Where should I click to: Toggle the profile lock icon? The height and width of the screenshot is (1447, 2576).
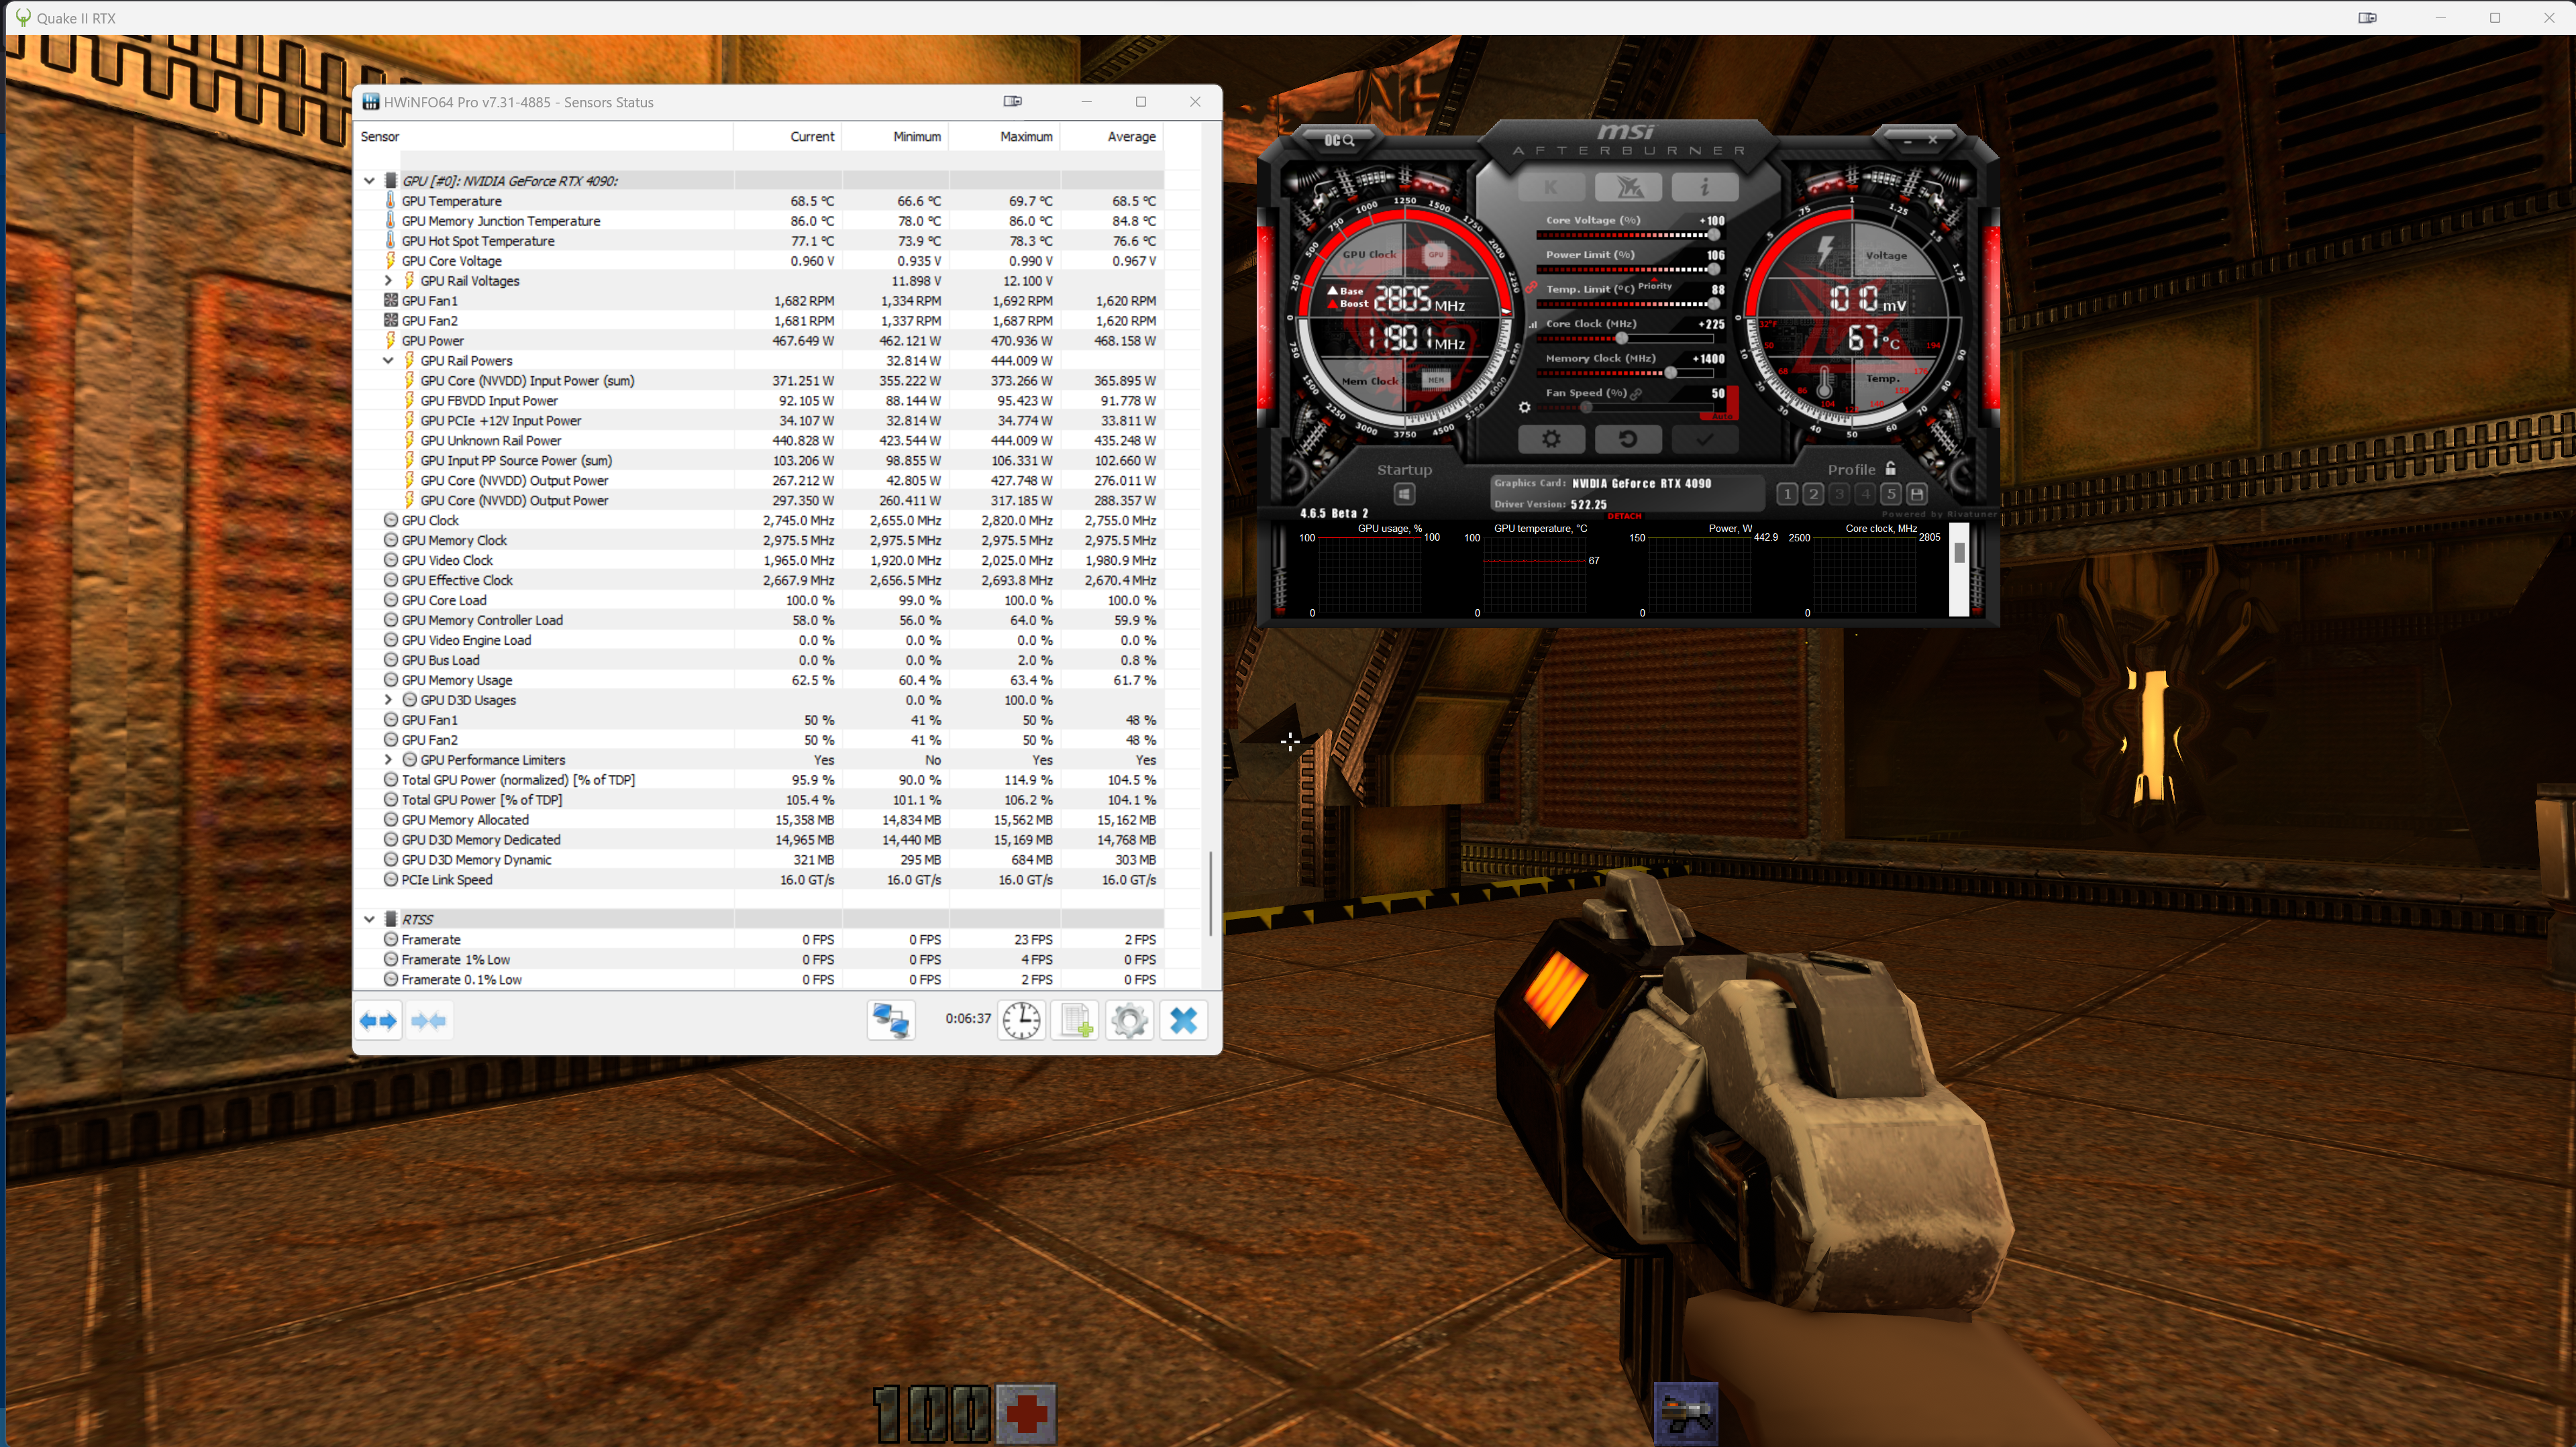pos(1890,468)
